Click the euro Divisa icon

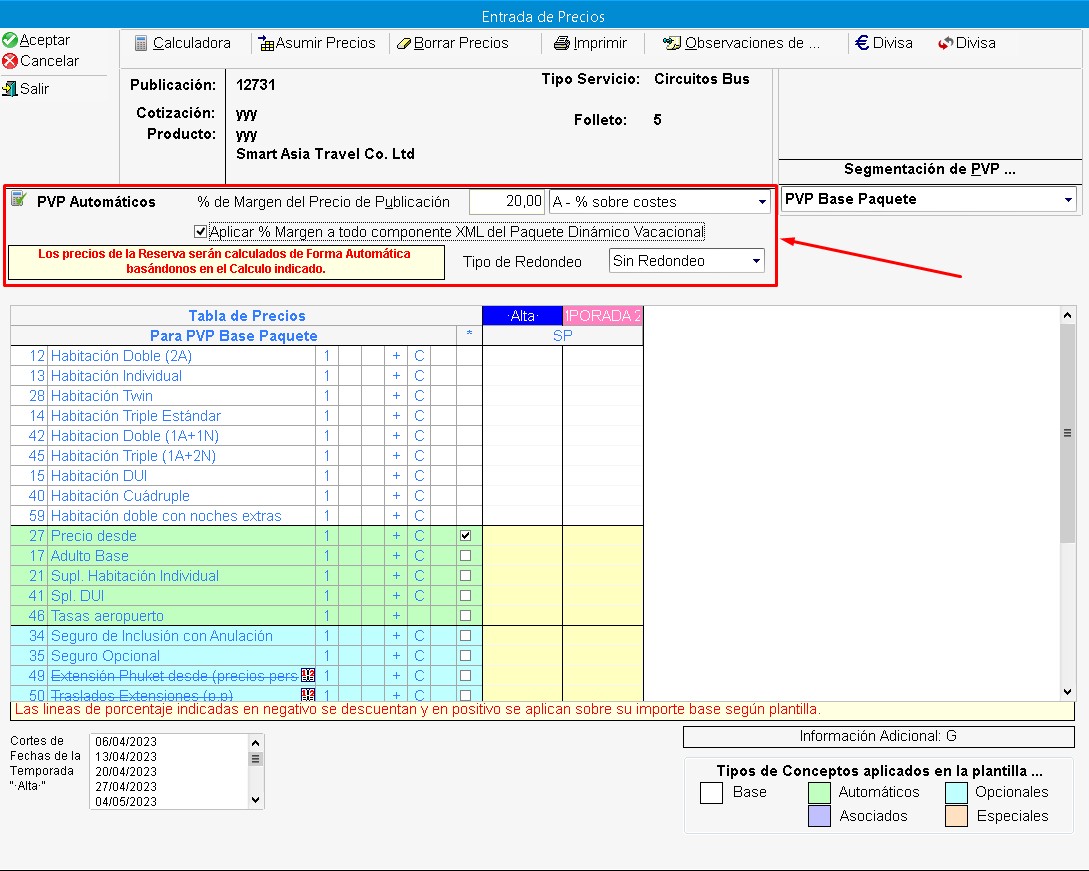(x=862, y=43)
